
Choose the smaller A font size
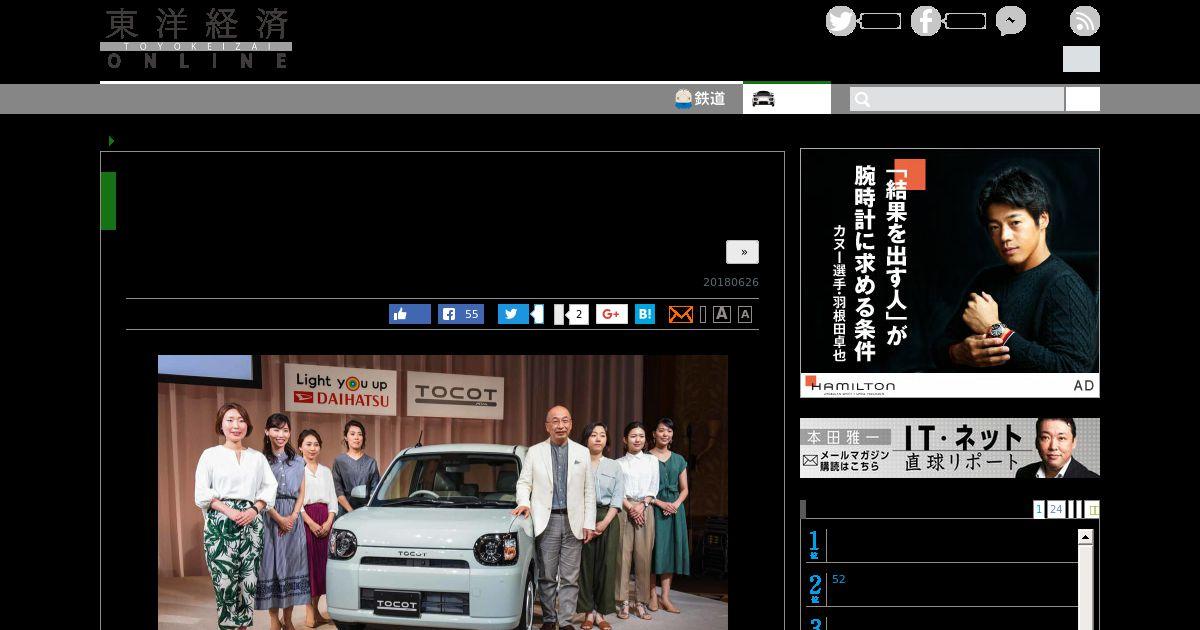coord(745,315)
